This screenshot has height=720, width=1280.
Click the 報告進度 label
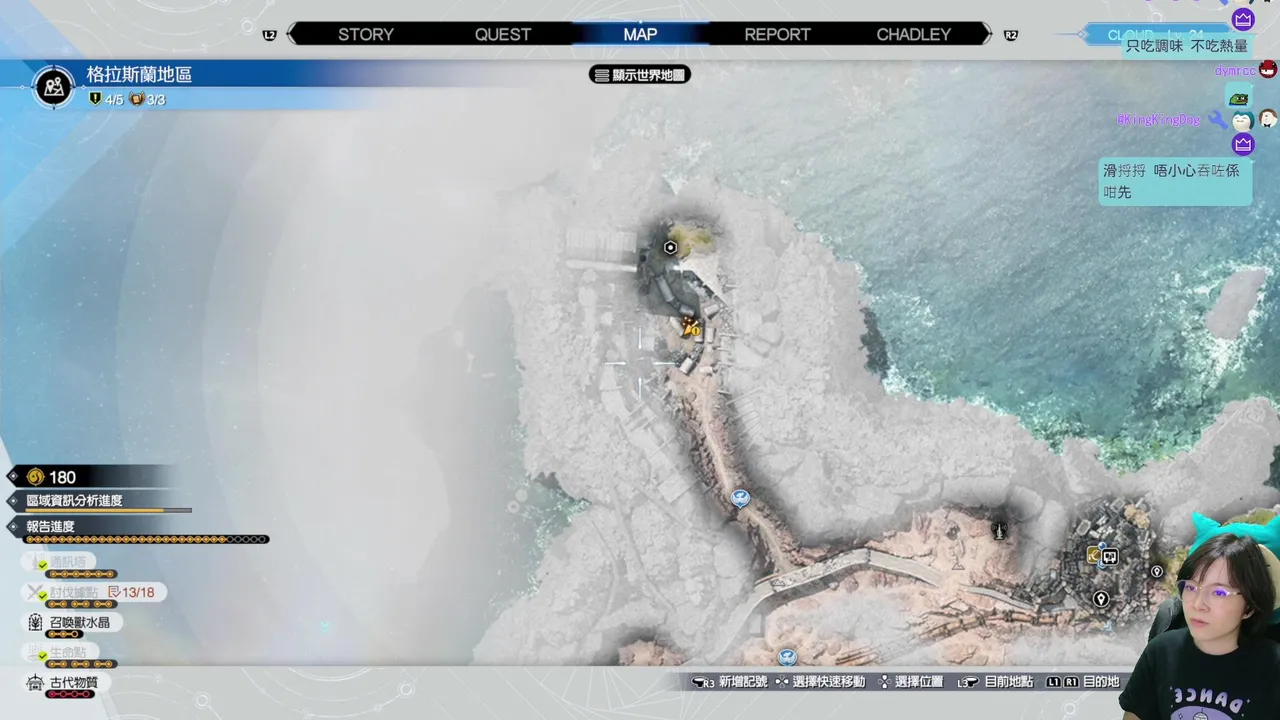tap(50, 526)
